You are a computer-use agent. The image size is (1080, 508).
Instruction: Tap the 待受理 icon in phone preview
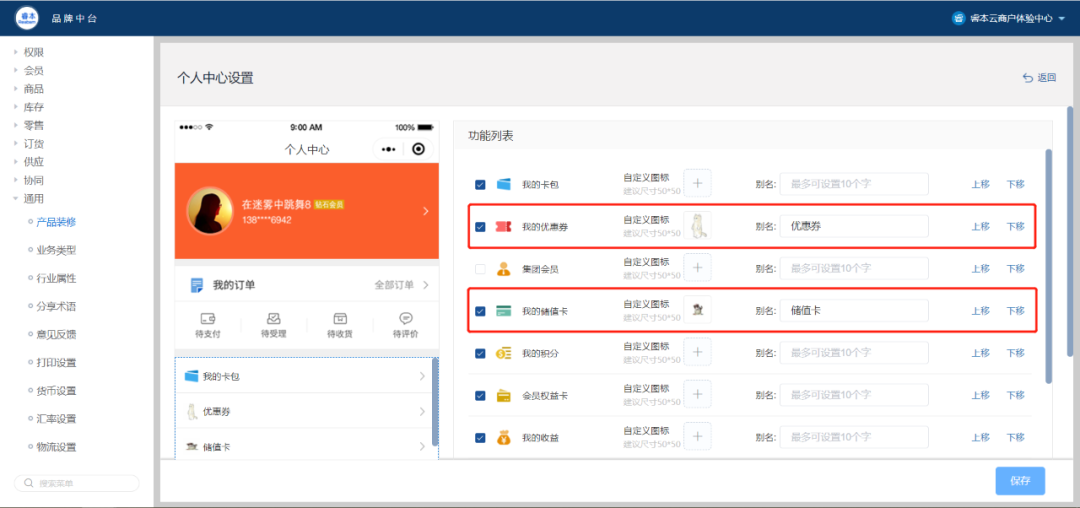click(273, 319)
